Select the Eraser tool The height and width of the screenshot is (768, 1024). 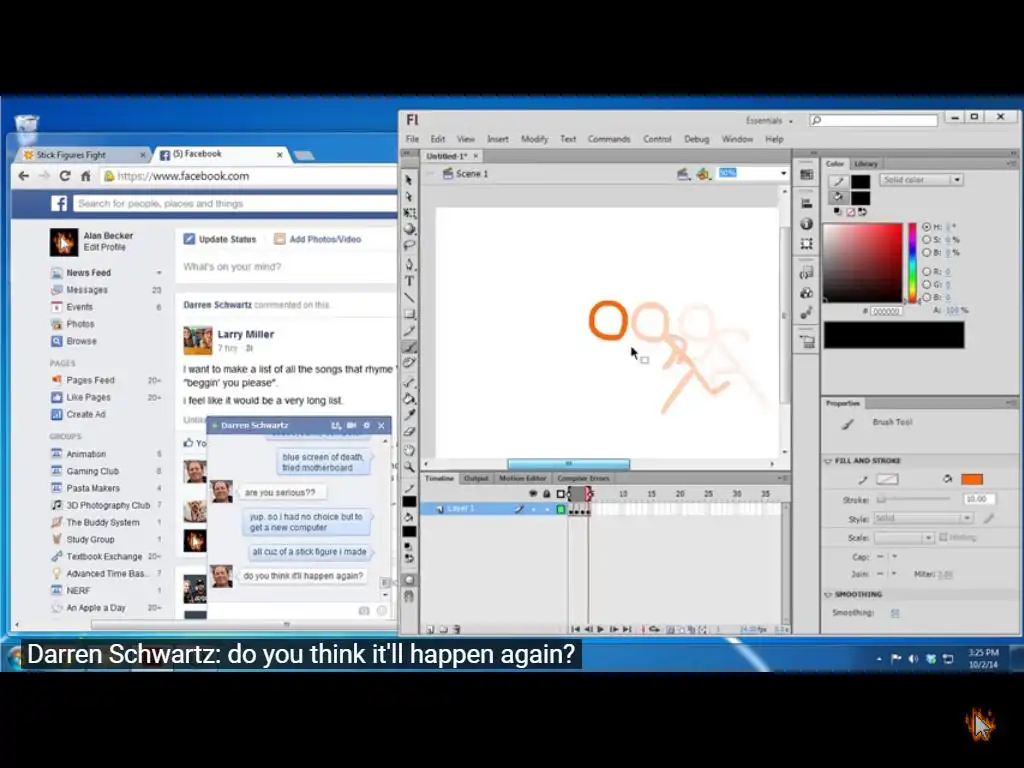409,431
